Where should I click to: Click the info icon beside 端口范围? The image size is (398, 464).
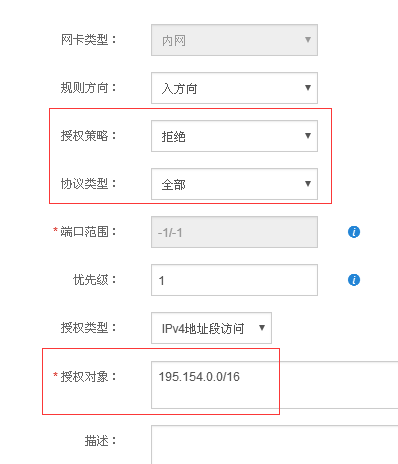354,232
